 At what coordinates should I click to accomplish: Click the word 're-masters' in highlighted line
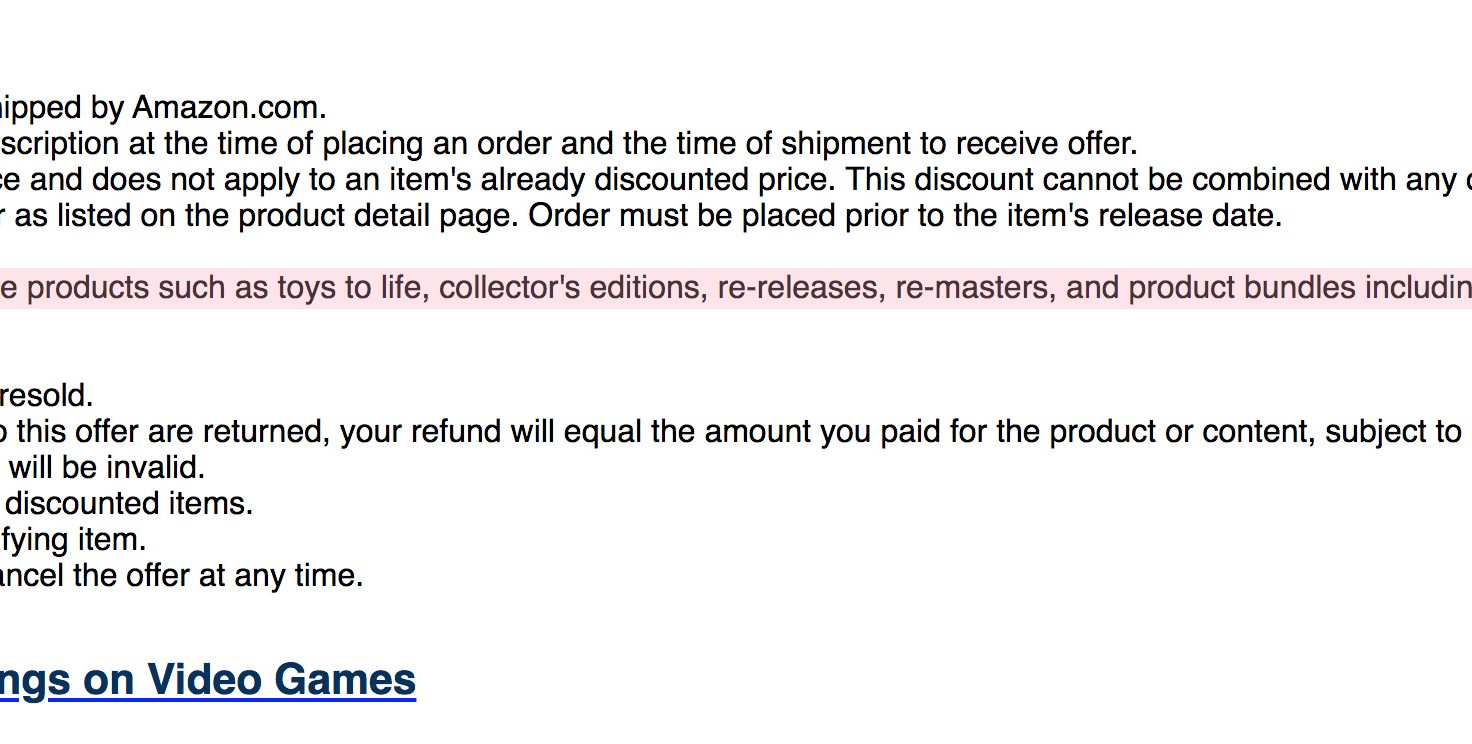point(976,288)
